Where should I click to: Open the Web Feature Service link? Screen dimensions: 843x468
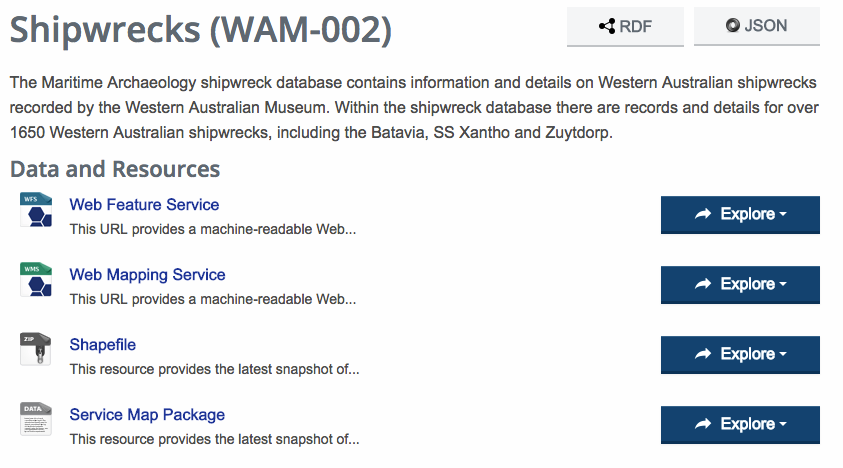[144, 204]
